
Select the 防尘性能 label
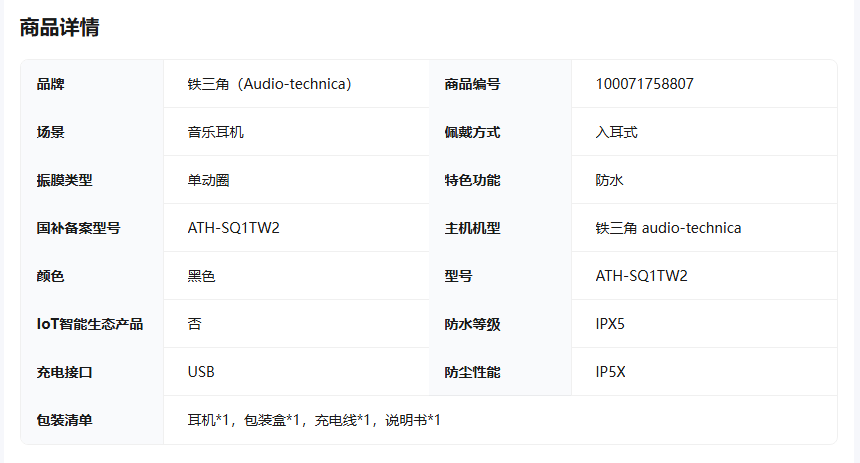[x=472, y=372]
